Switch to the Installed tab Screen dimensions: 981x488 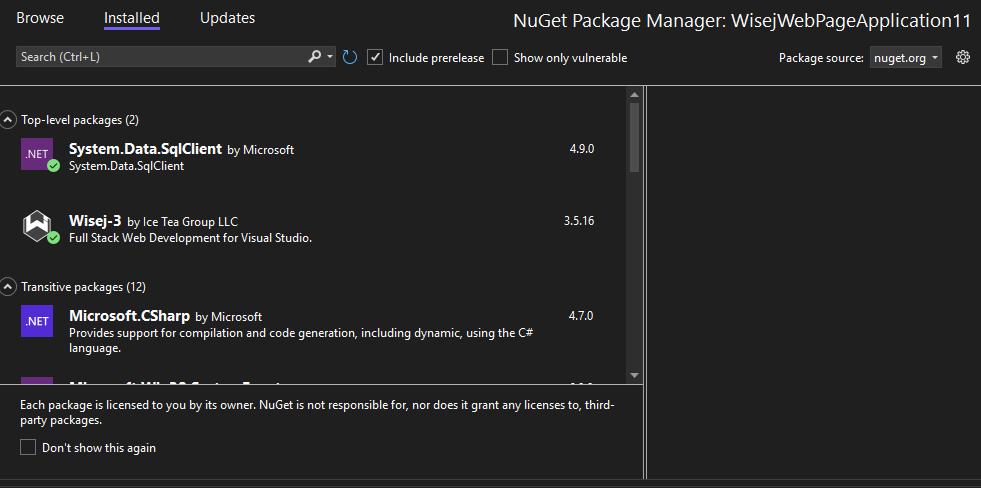(x=131, y=18)
